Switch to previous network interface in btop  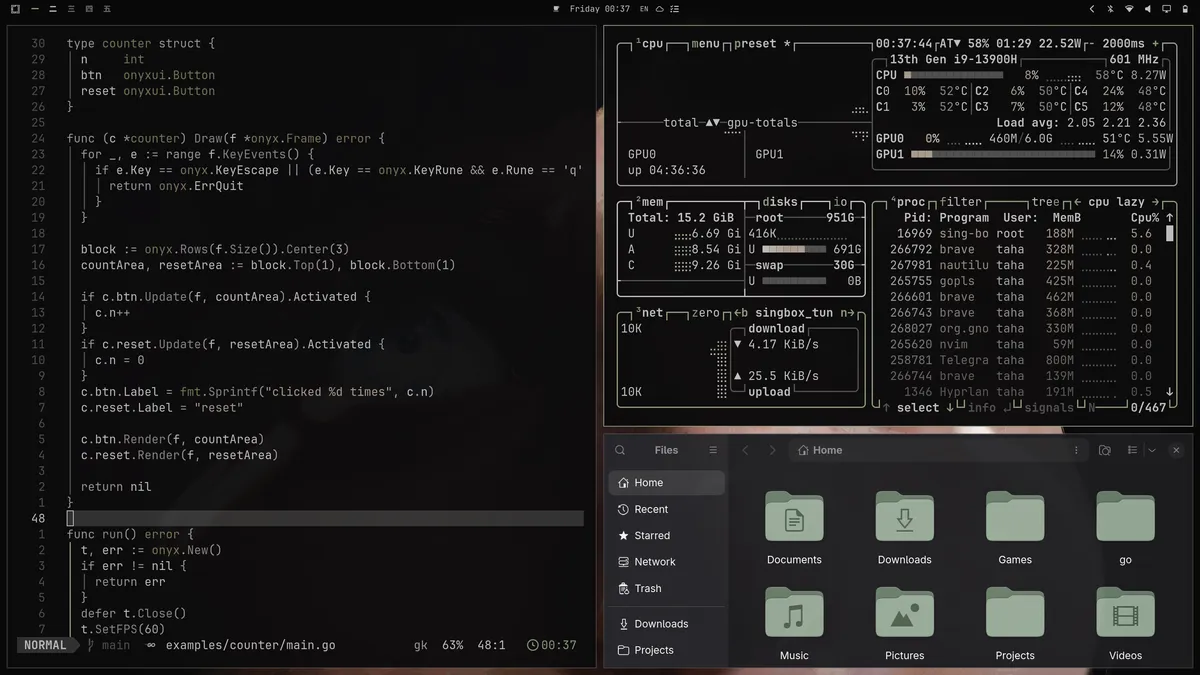[x=741, y=313]
